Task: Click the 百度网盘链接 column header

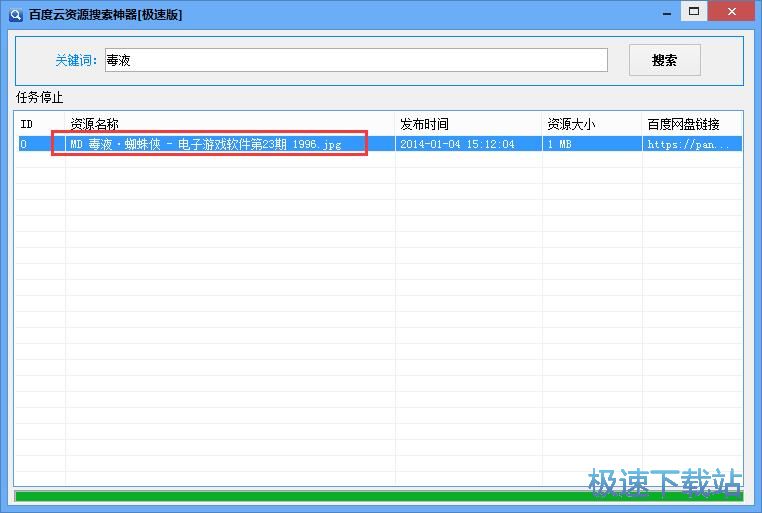Action: pyautogui.click(x=692, y=124)
